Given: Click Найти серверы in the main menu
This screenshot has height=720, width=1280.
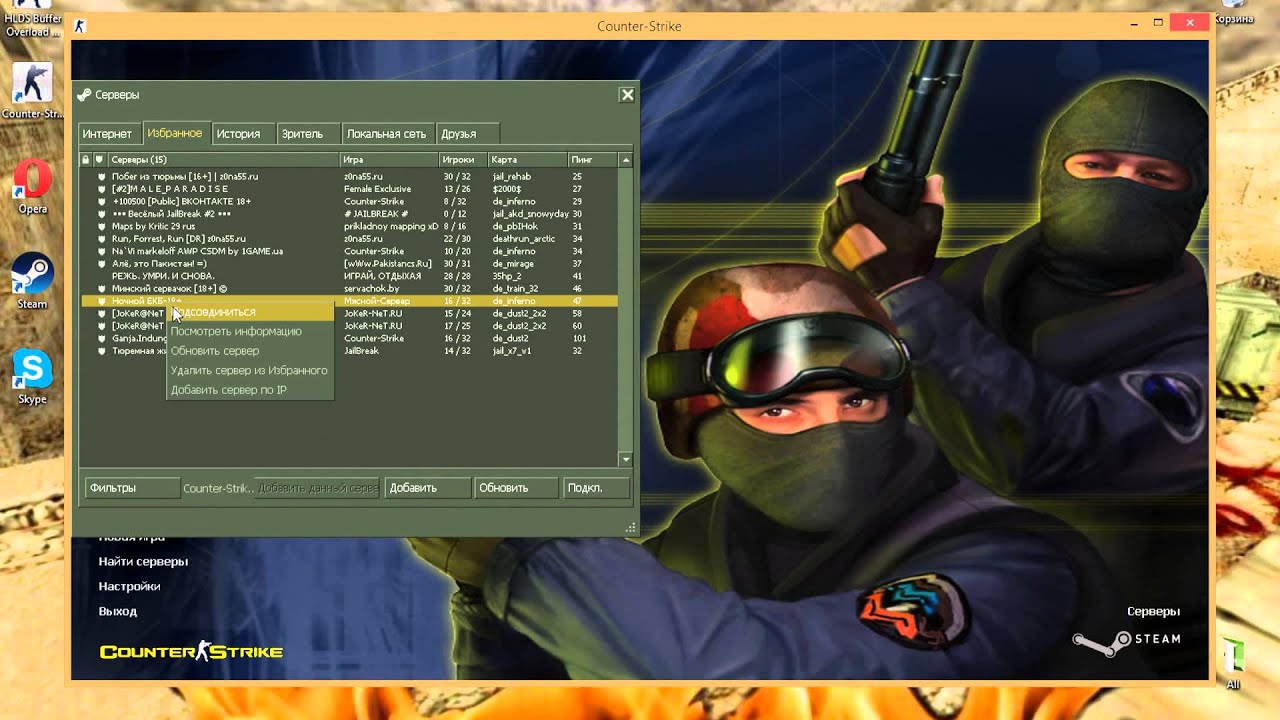Looking at the screenshot, I should pyautogui.click(x=143, y=562).
